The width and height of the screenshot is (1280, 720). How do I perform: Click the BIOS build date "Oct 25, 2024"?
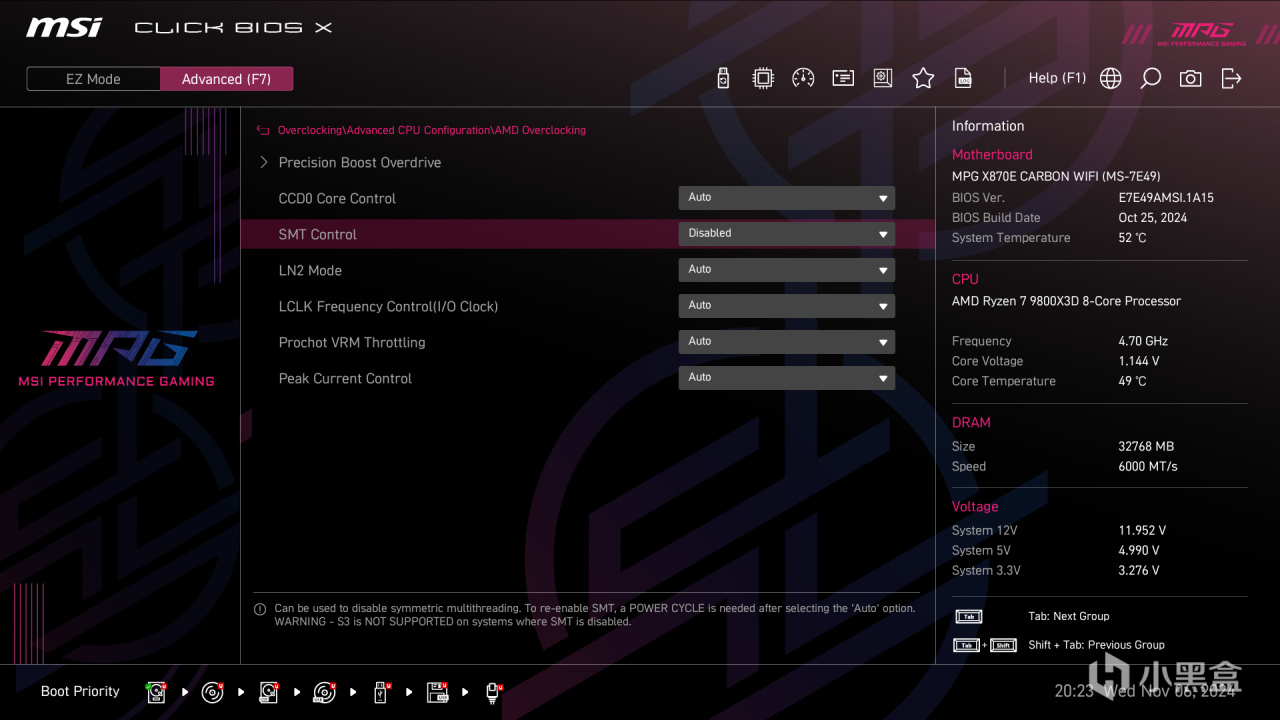click(x=1155, y=218)
